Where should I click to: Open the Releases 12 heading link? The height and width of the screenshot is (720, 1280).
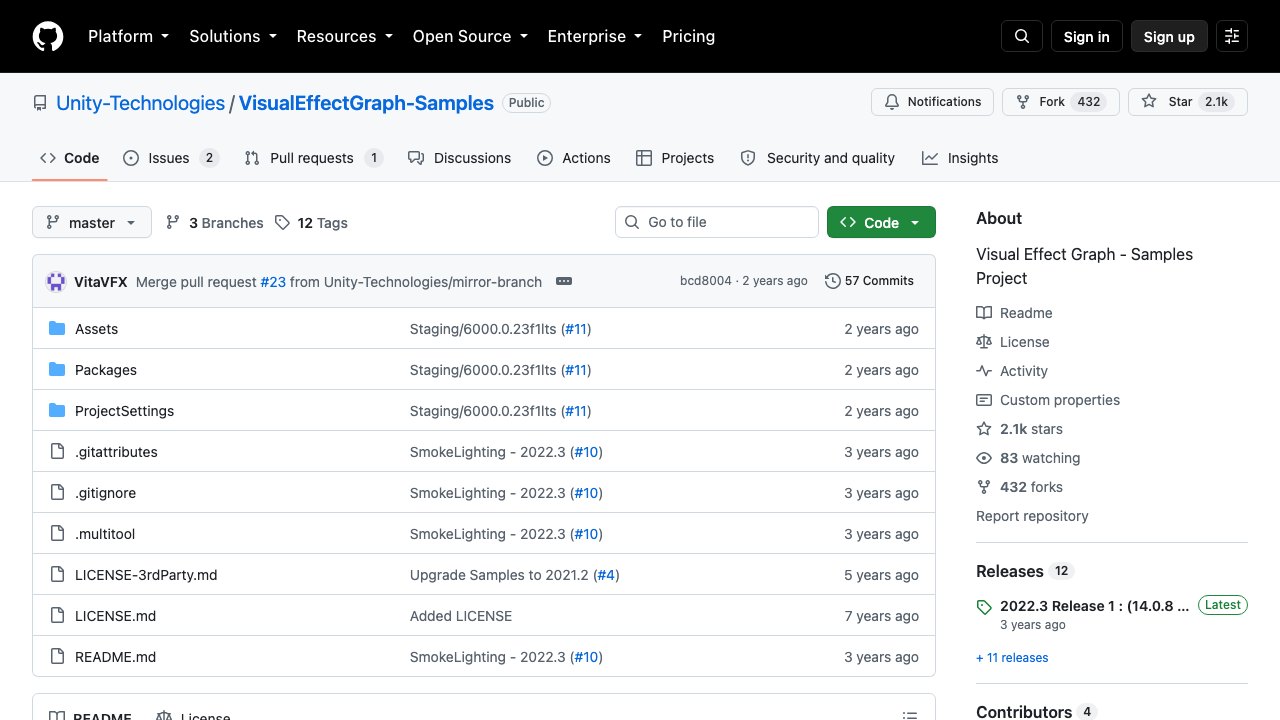point(1025,571)
